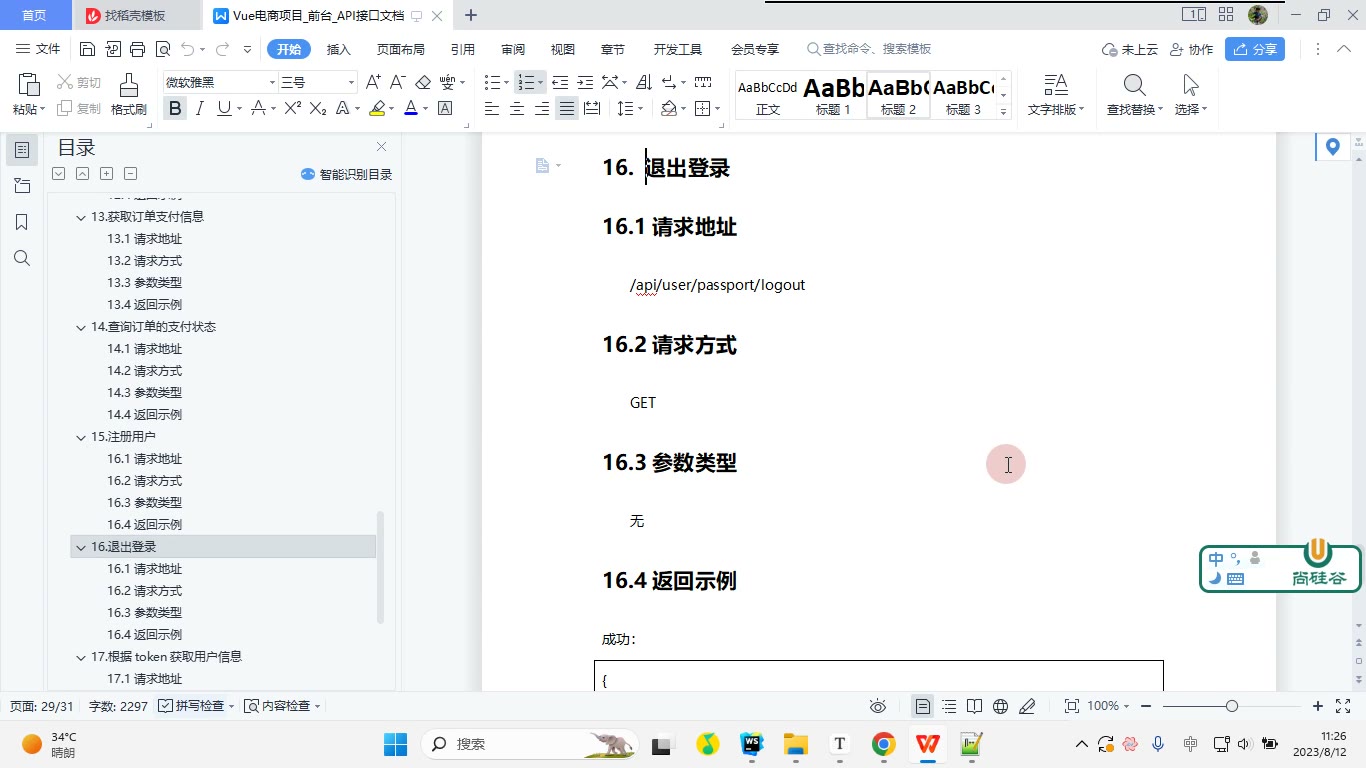Image resolution: width=1366 pixels, height=768 pixels.
Task: Open the 页面布局 ribbon tab
Action: [400, 49]
